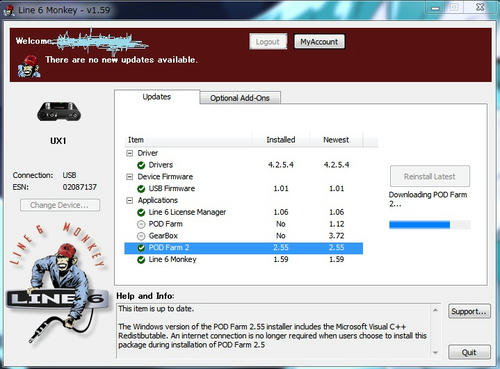Select the Drivers row

(x=244, y=165)
